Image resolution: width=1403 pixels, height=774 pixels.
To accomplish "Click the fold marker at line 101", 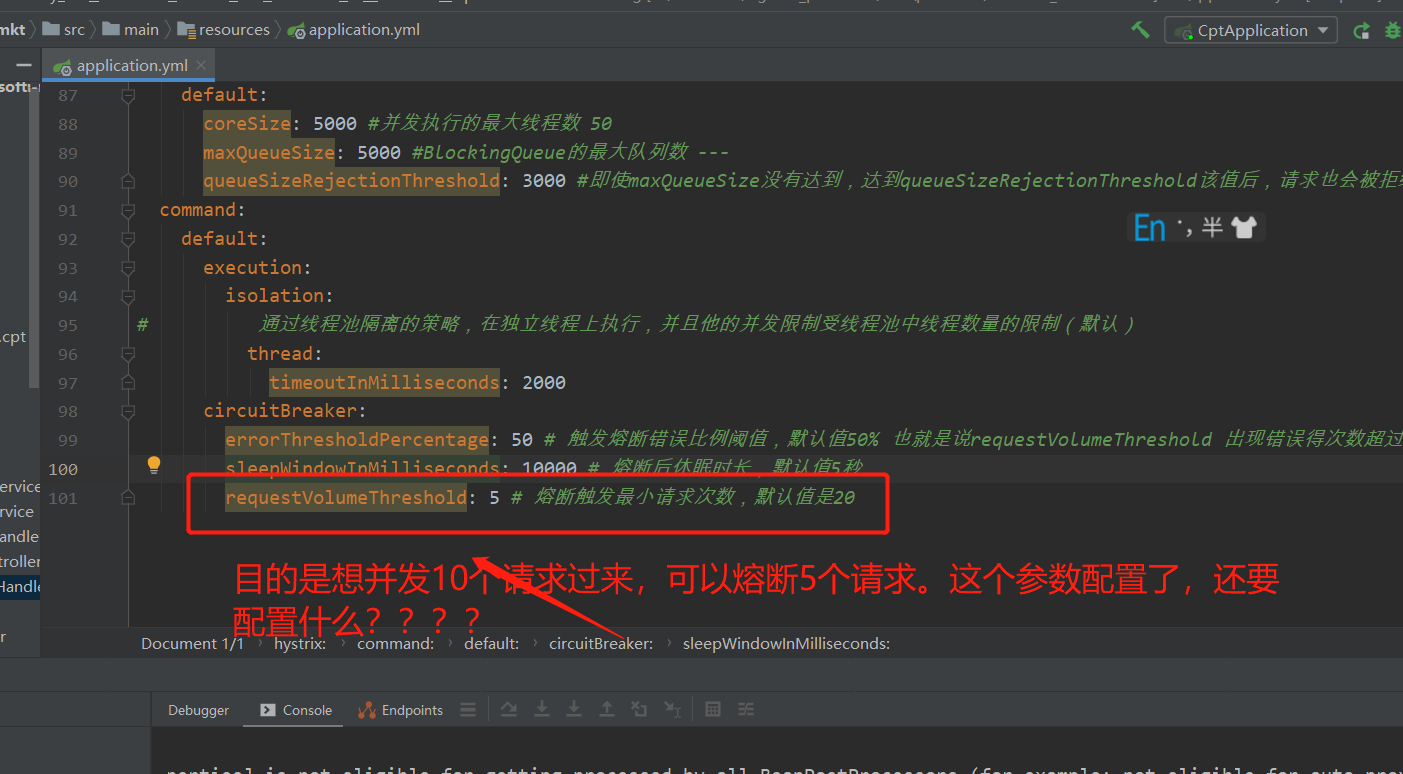I will (128, 497).
